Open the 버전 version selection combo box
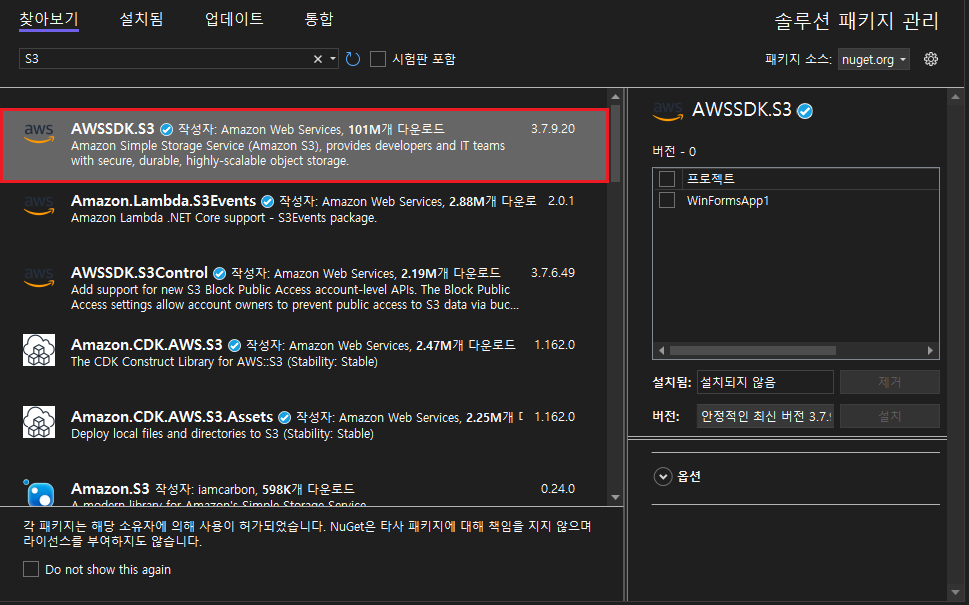 [x=765, y=416]
